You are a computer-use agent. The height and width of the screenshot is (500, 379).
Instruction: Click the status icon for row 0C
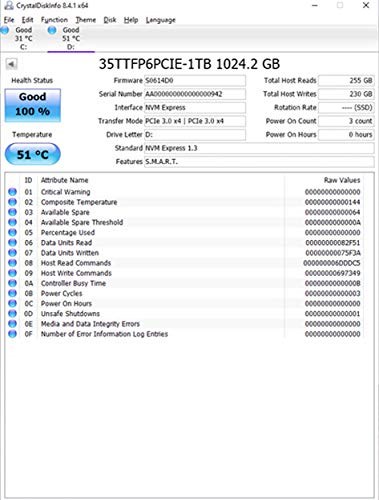12,303
